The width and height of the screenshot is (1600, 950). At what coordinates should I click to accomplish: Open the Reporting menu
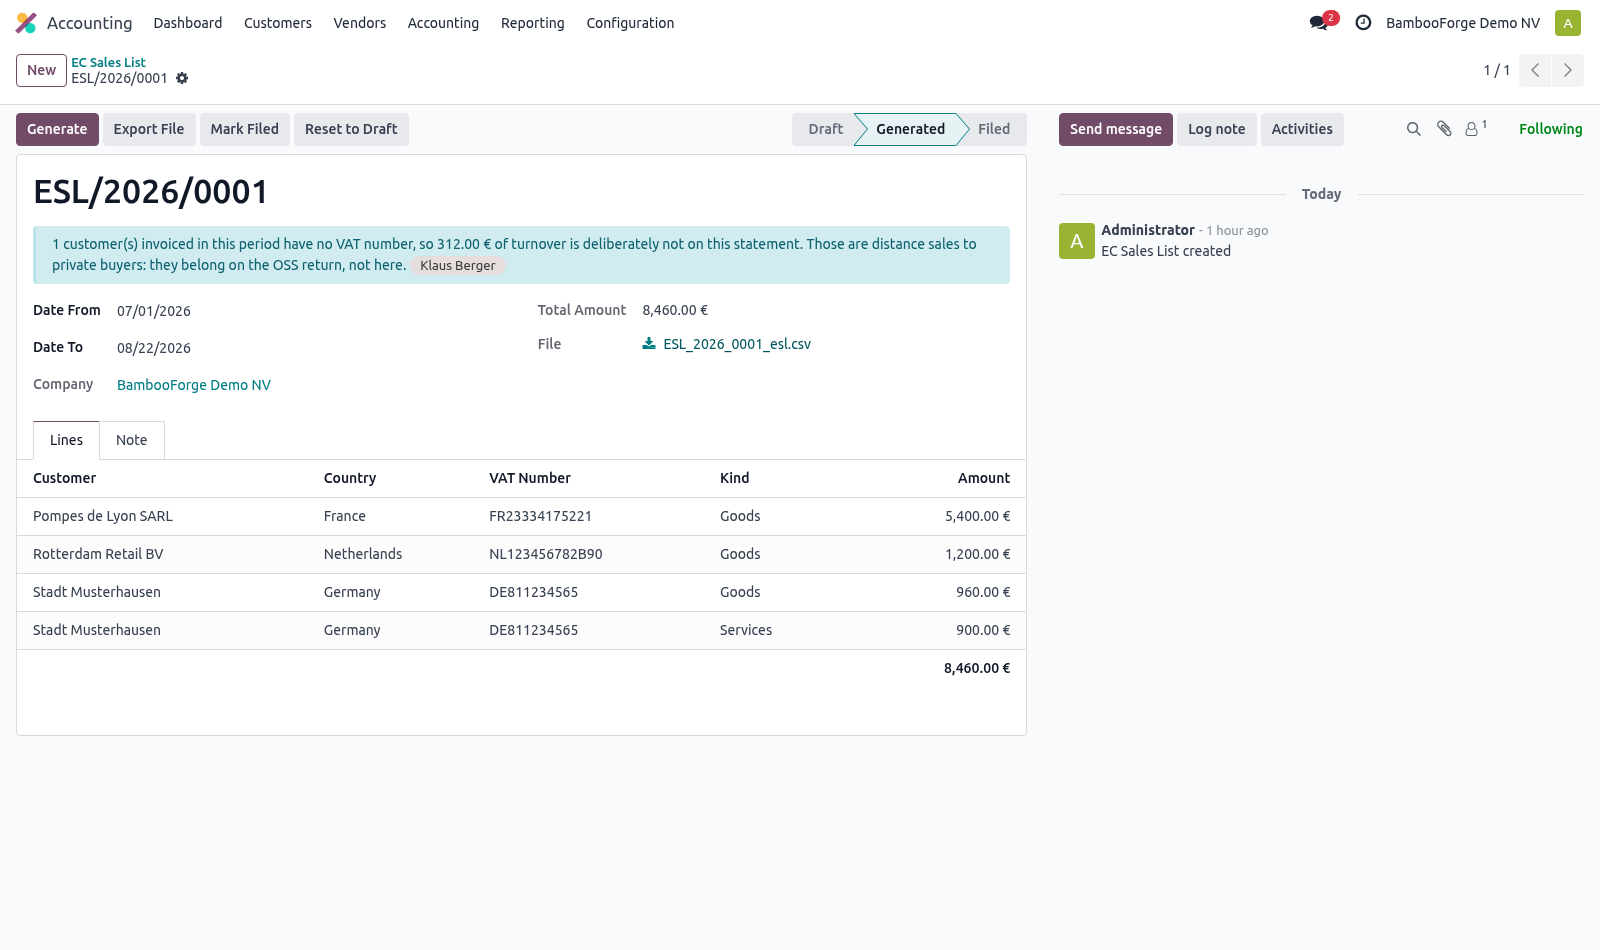coord(533,23)
